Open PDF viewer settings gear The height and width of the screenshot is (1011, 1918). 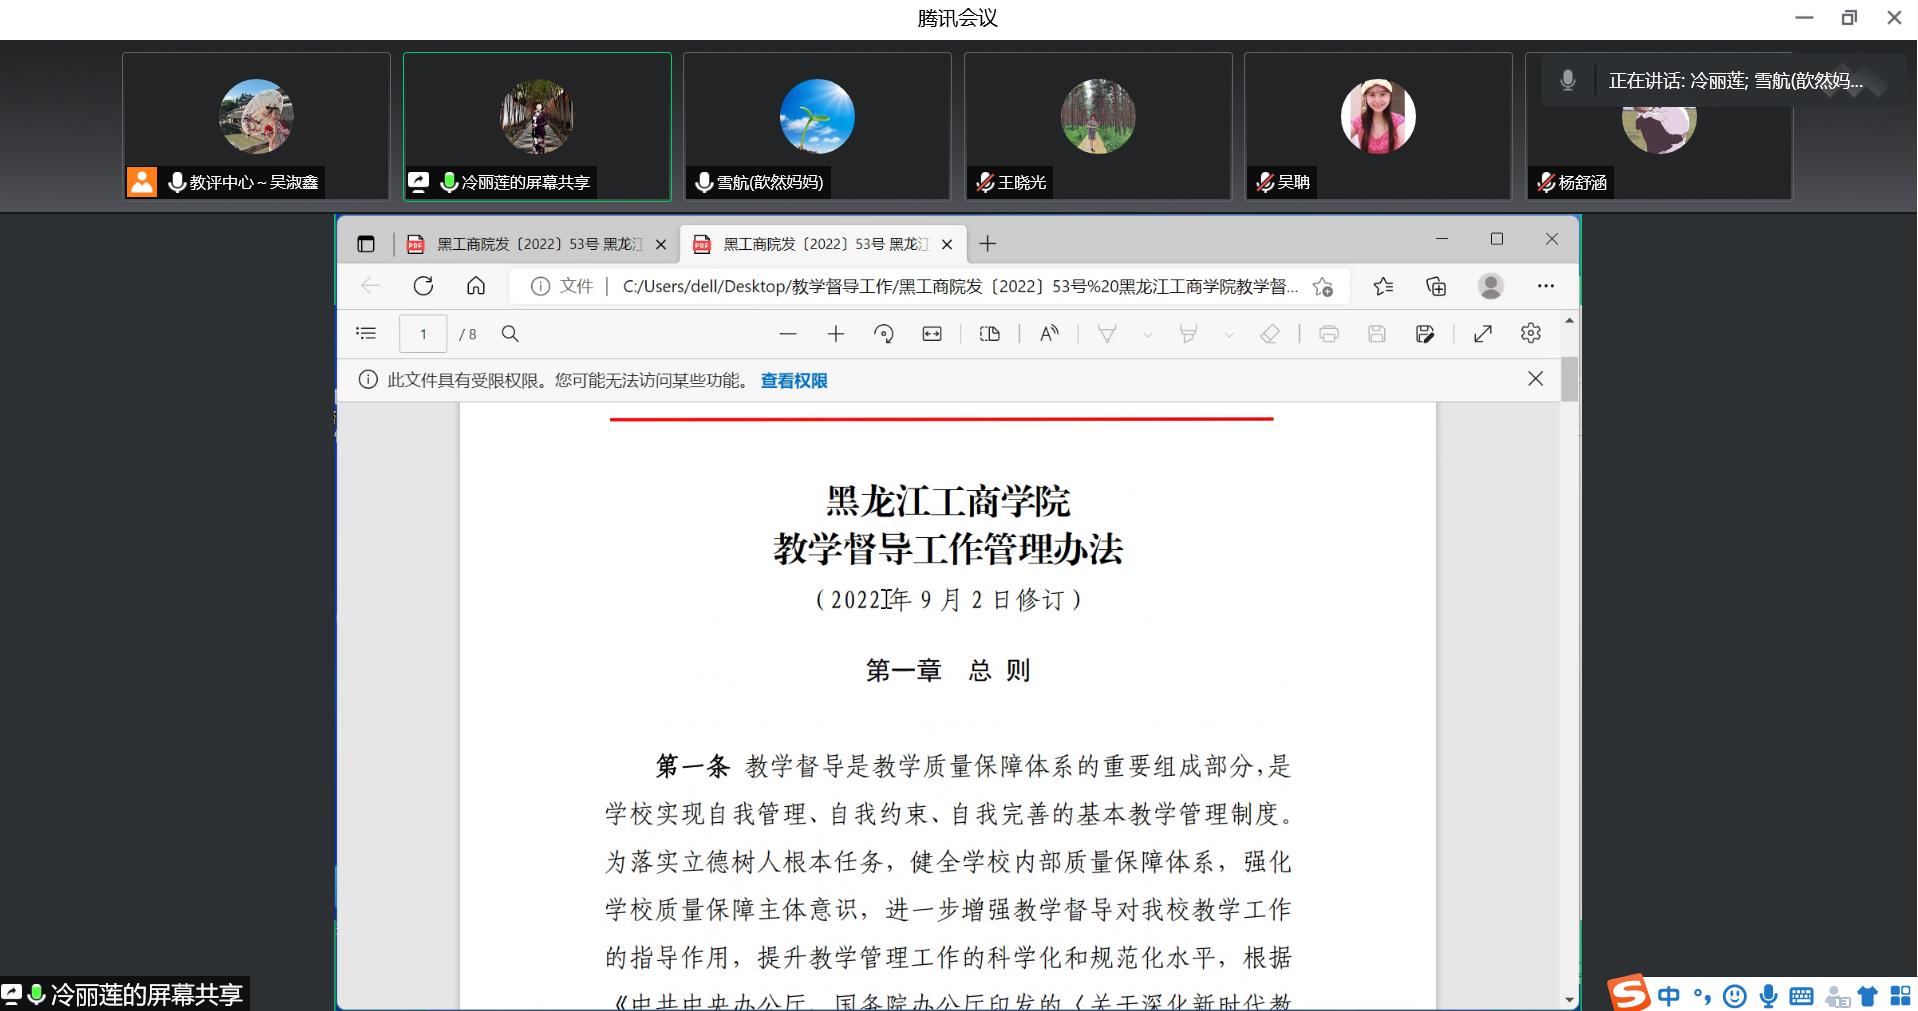(1530, 334)
